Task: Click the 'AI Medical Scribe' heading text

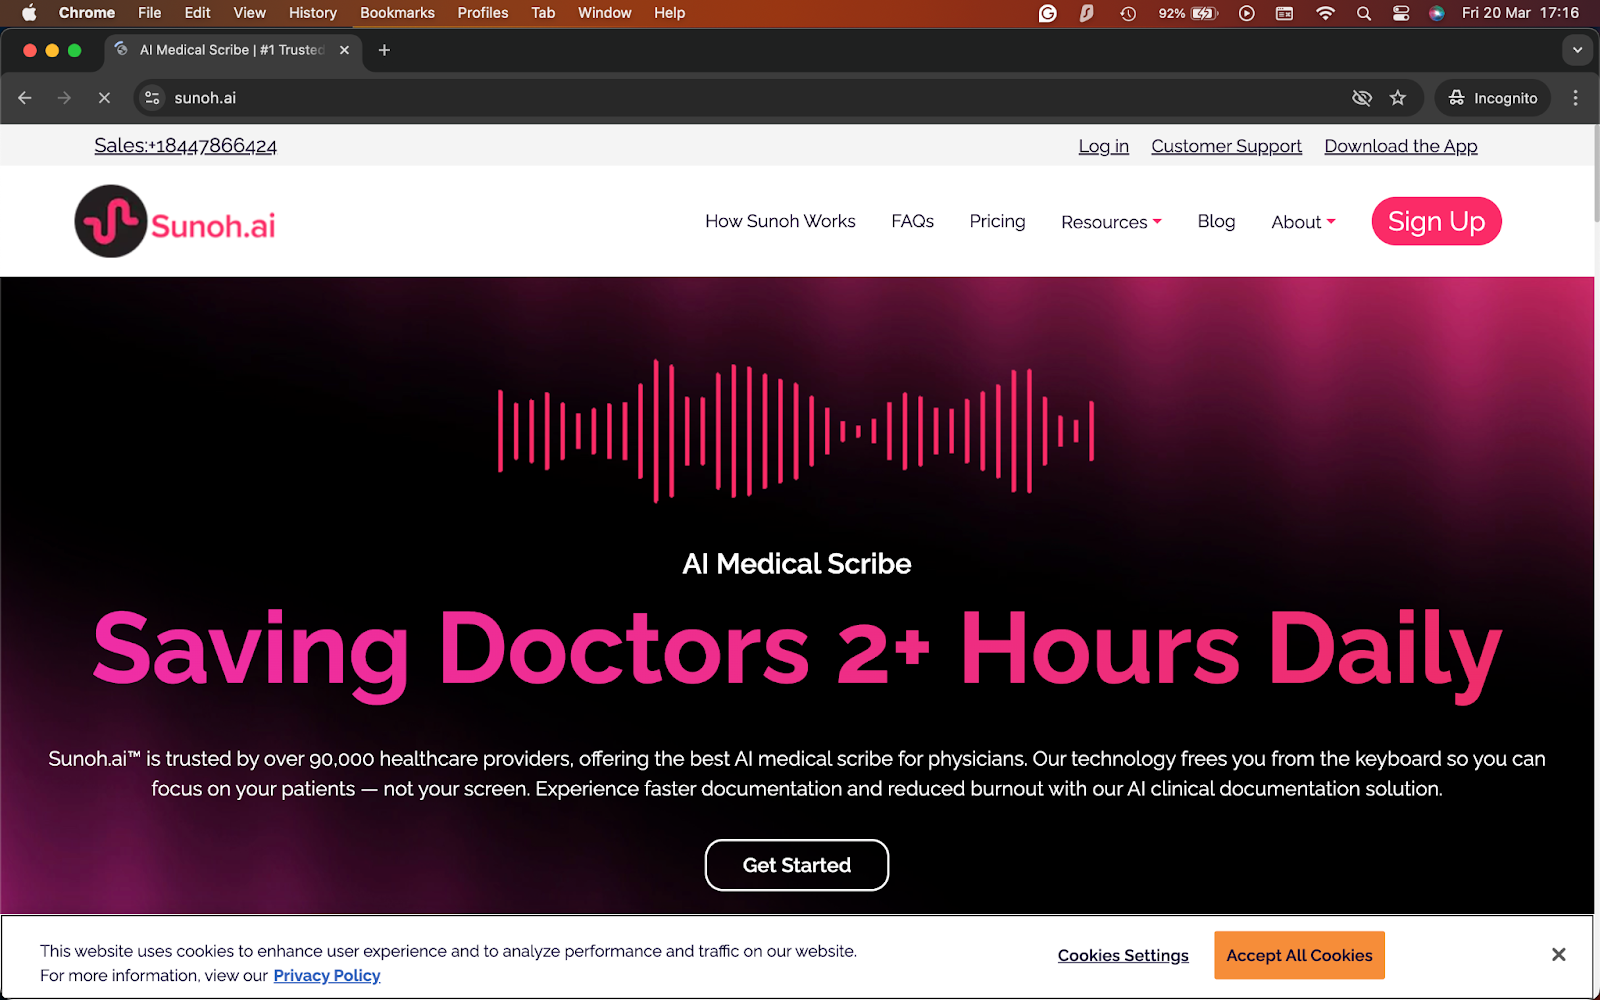Action: click(x=797, y=564)
